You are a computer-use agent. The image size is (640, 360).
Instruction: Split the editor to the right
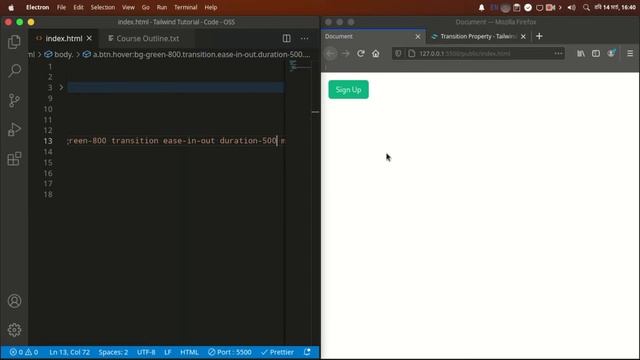point(287,38)
